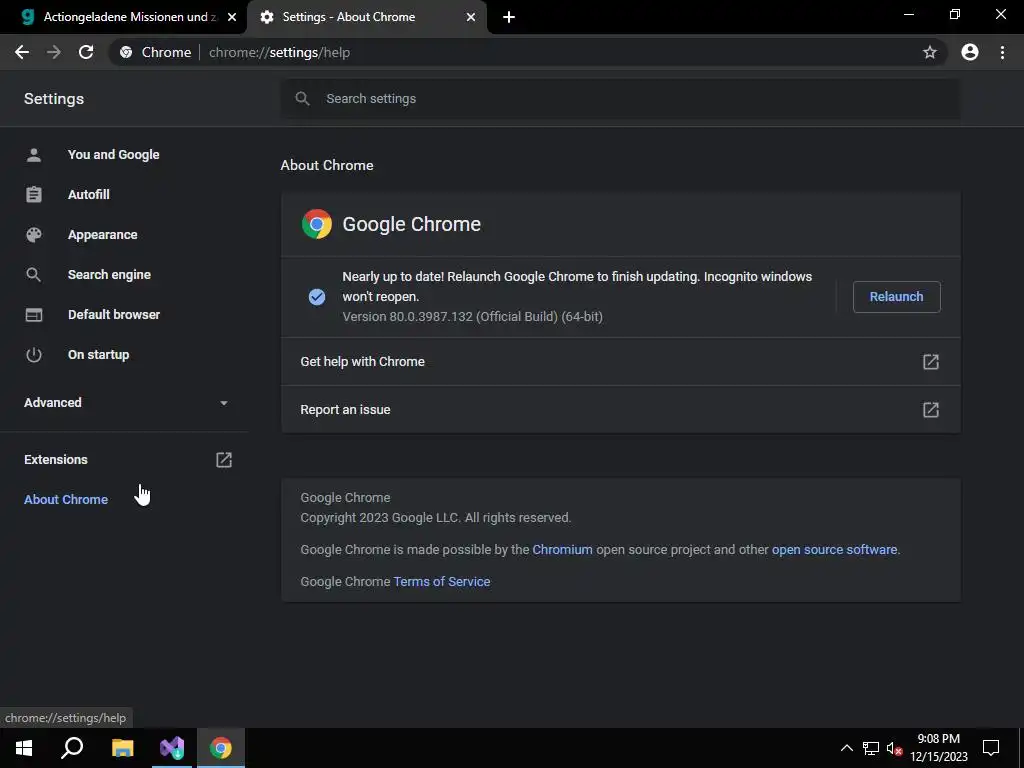The image size is (1024, 768).
Task: Click the power icon beside On startup
Action: tap(34, 355)
